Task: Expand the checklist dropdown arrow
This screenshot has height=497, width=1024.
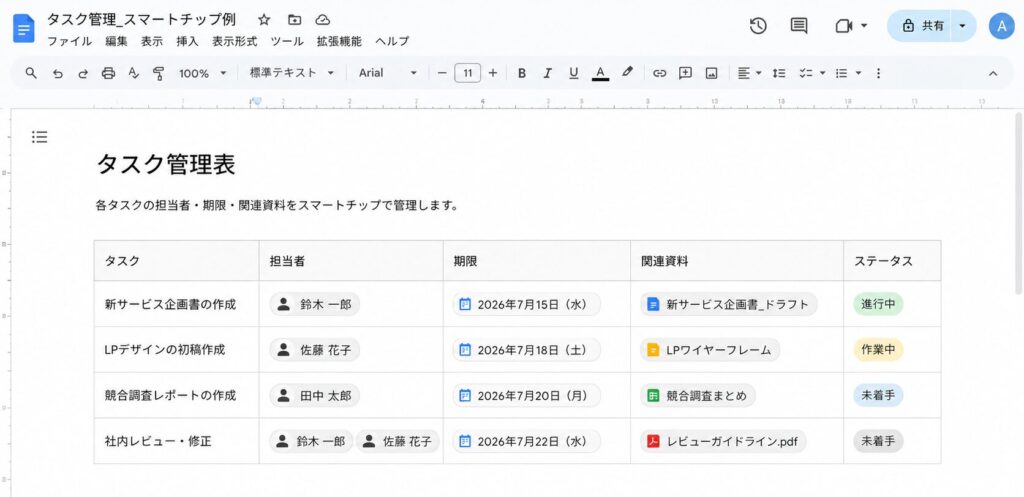Action: click(822, 73)
